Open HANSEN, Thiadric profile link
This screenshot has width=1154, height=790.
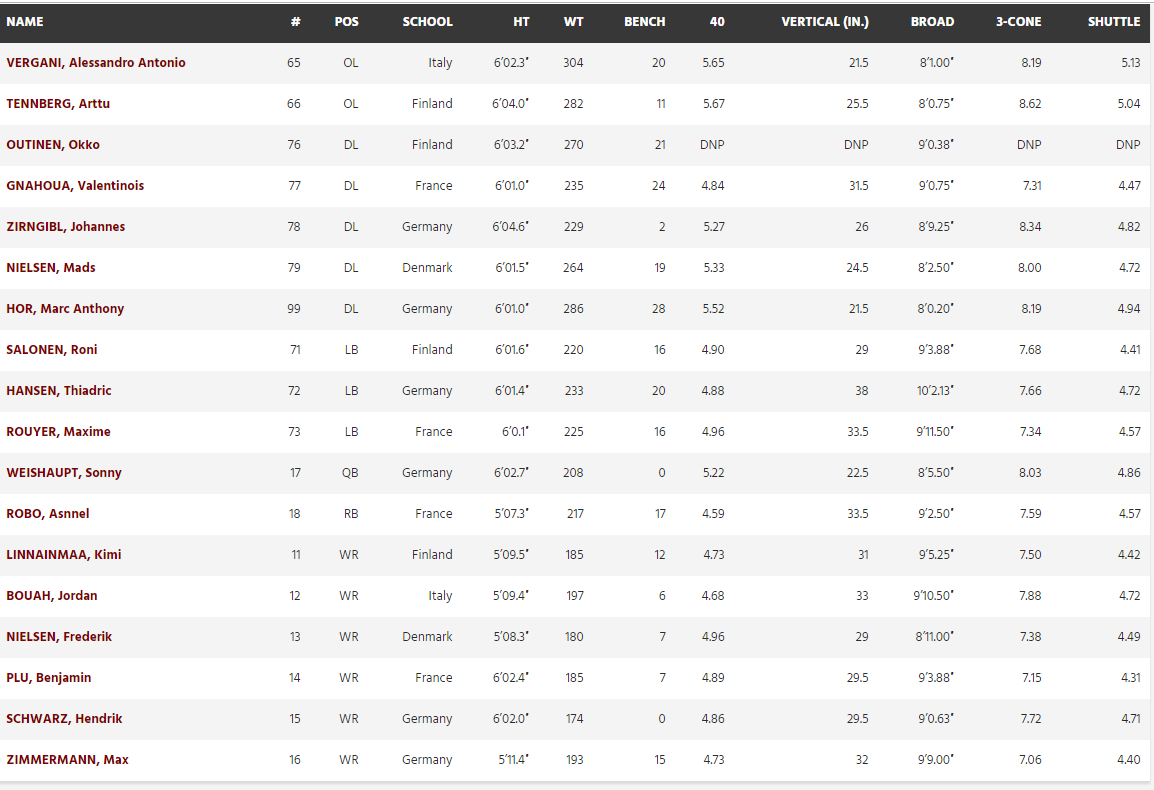[x=59, y=391]
